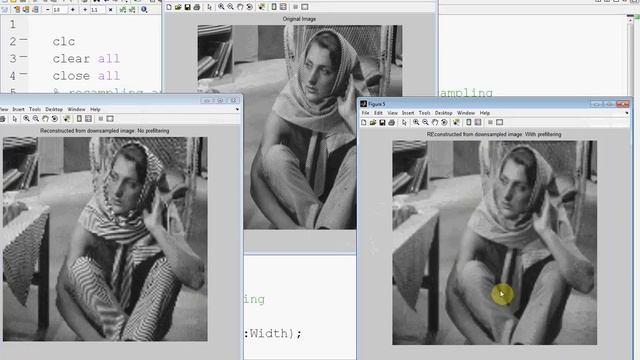Screen dimensions: 640x360
Task: Insert Colorbar in Original Image window
Action: pyautogui.click(x=274, y=7)
